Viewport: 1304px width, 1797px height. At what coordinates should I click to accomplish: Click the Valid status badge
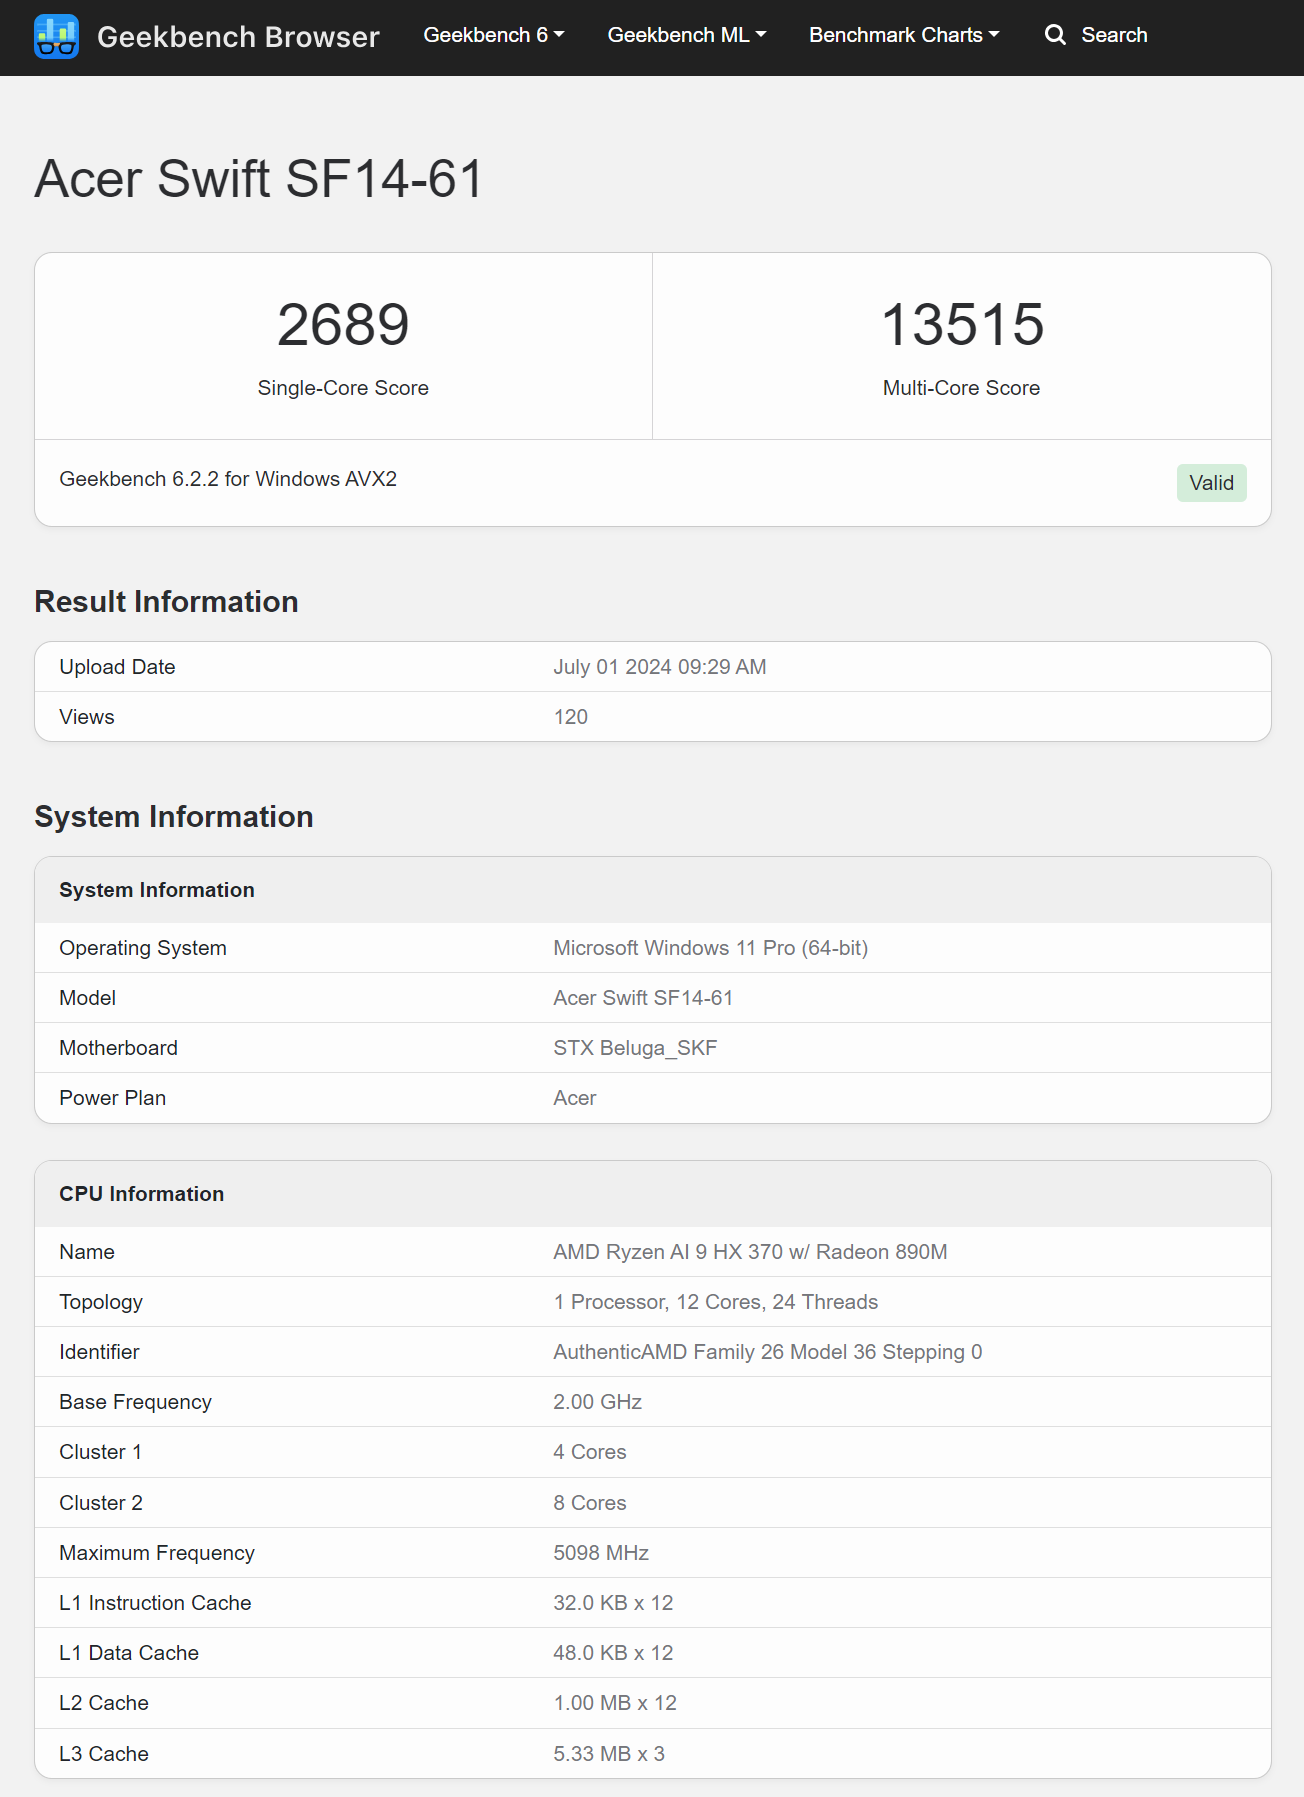point(1211,483)
